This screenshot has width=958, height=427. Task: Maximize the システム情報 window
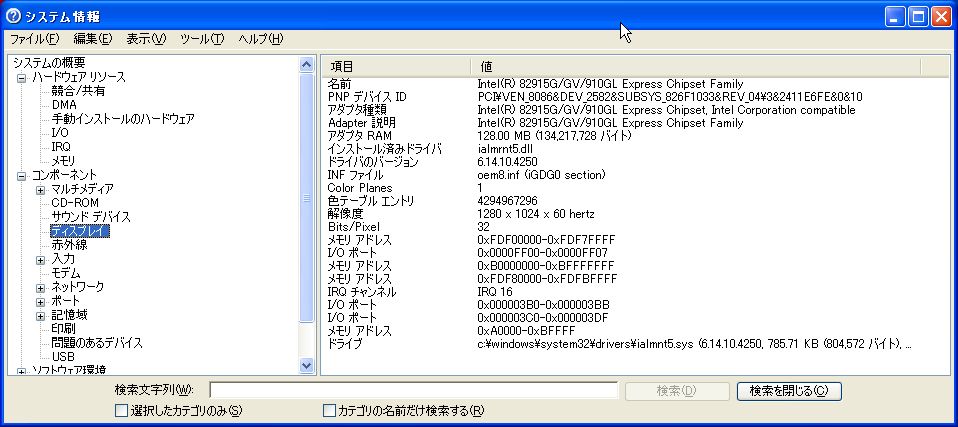click(918, 16)
